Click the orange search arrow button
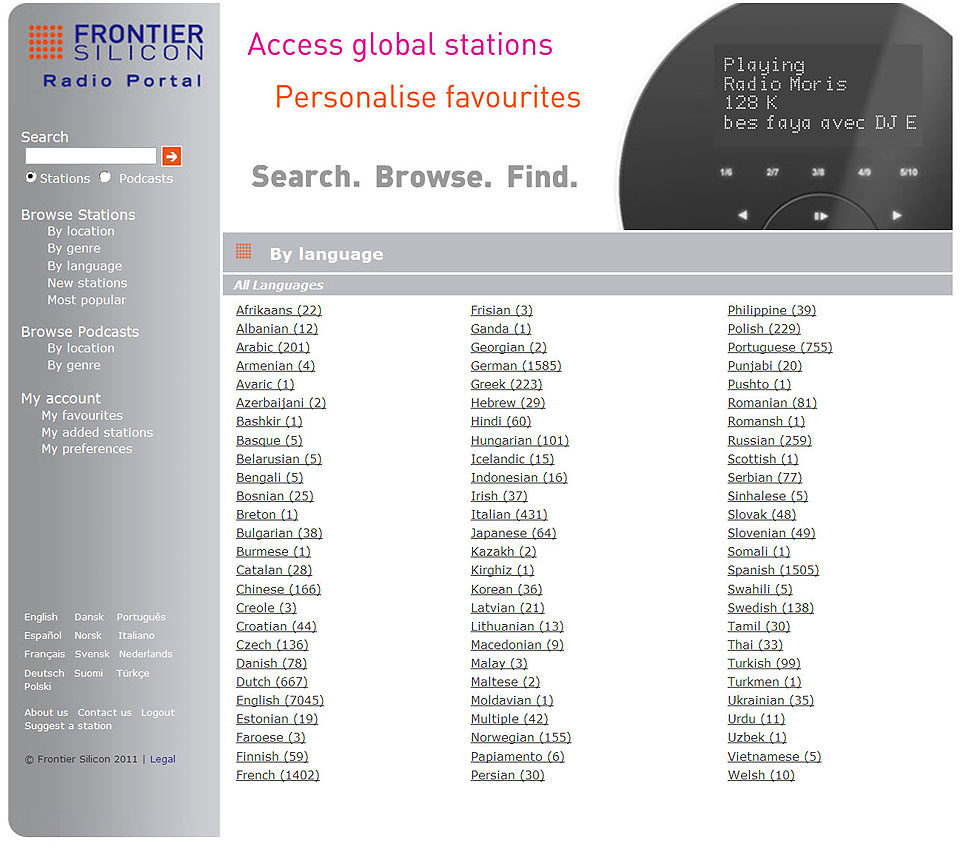963x852 pixels. (x=172, y=156)
